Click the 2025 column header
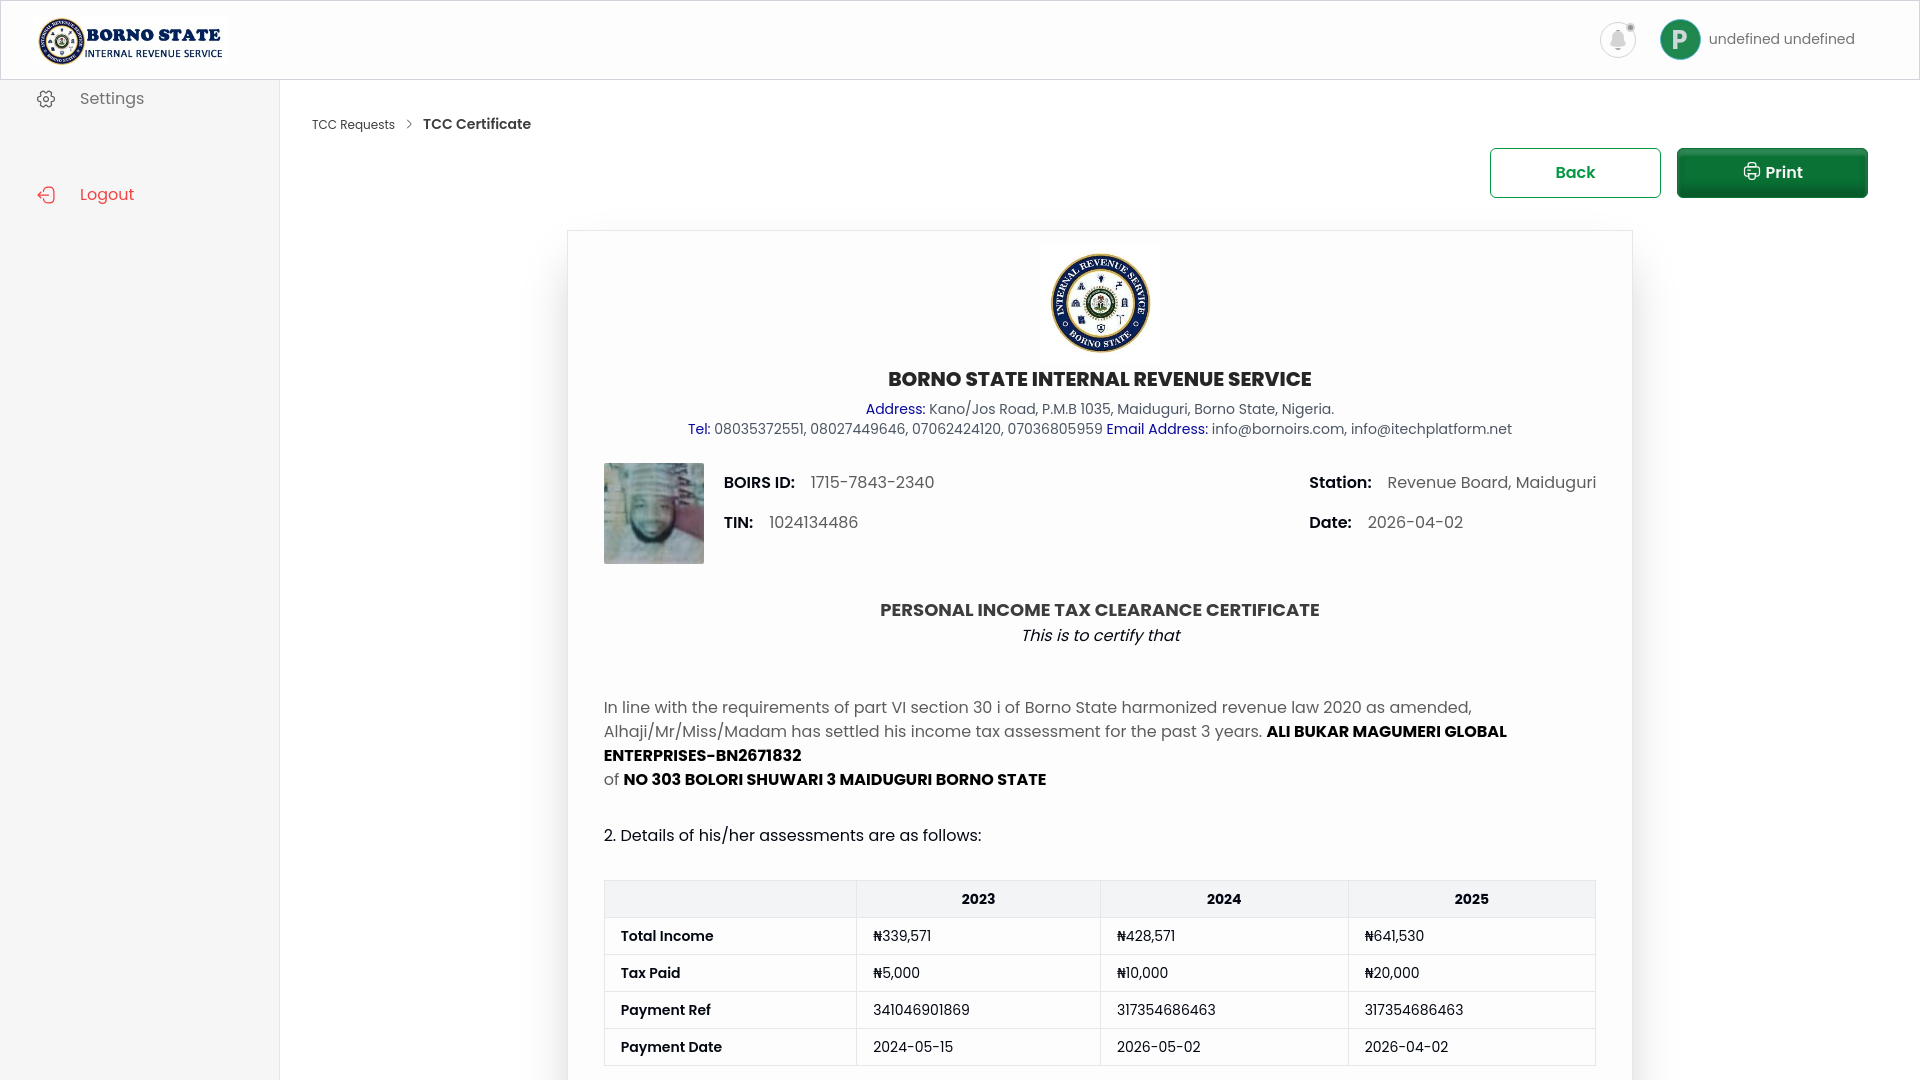 1471,899
